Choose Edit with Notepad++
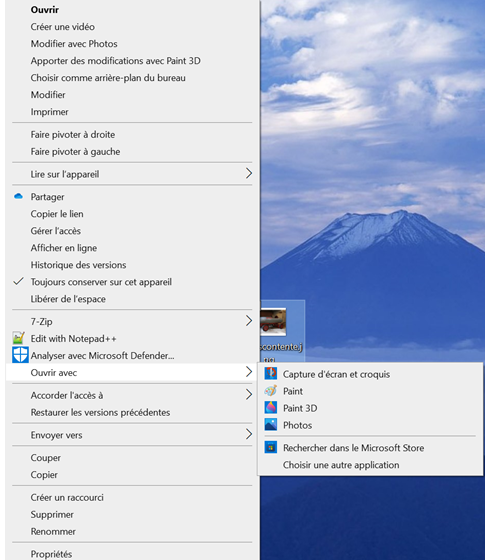 point(132,339)
